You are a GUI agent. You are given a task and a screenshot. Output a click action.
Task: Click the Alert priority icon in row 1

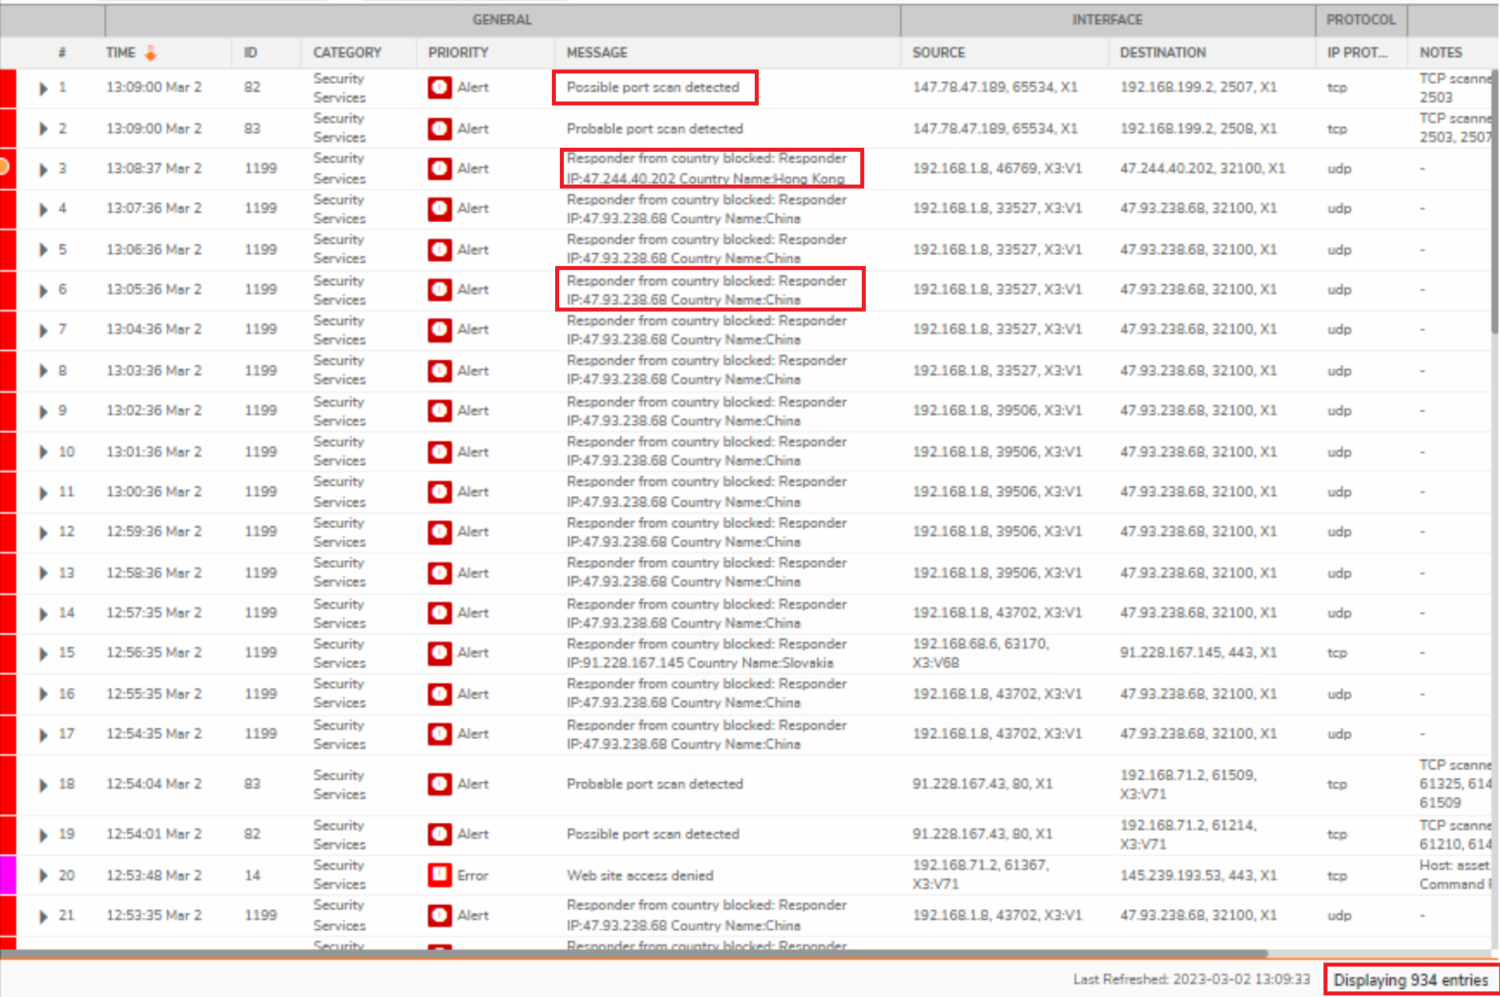[439, 88]
